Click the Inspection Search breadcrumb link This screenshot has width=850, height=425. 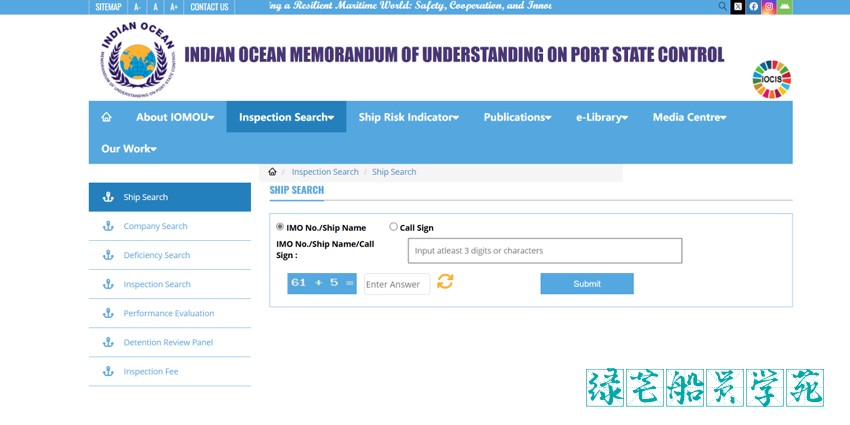click(x=325, y=172)
